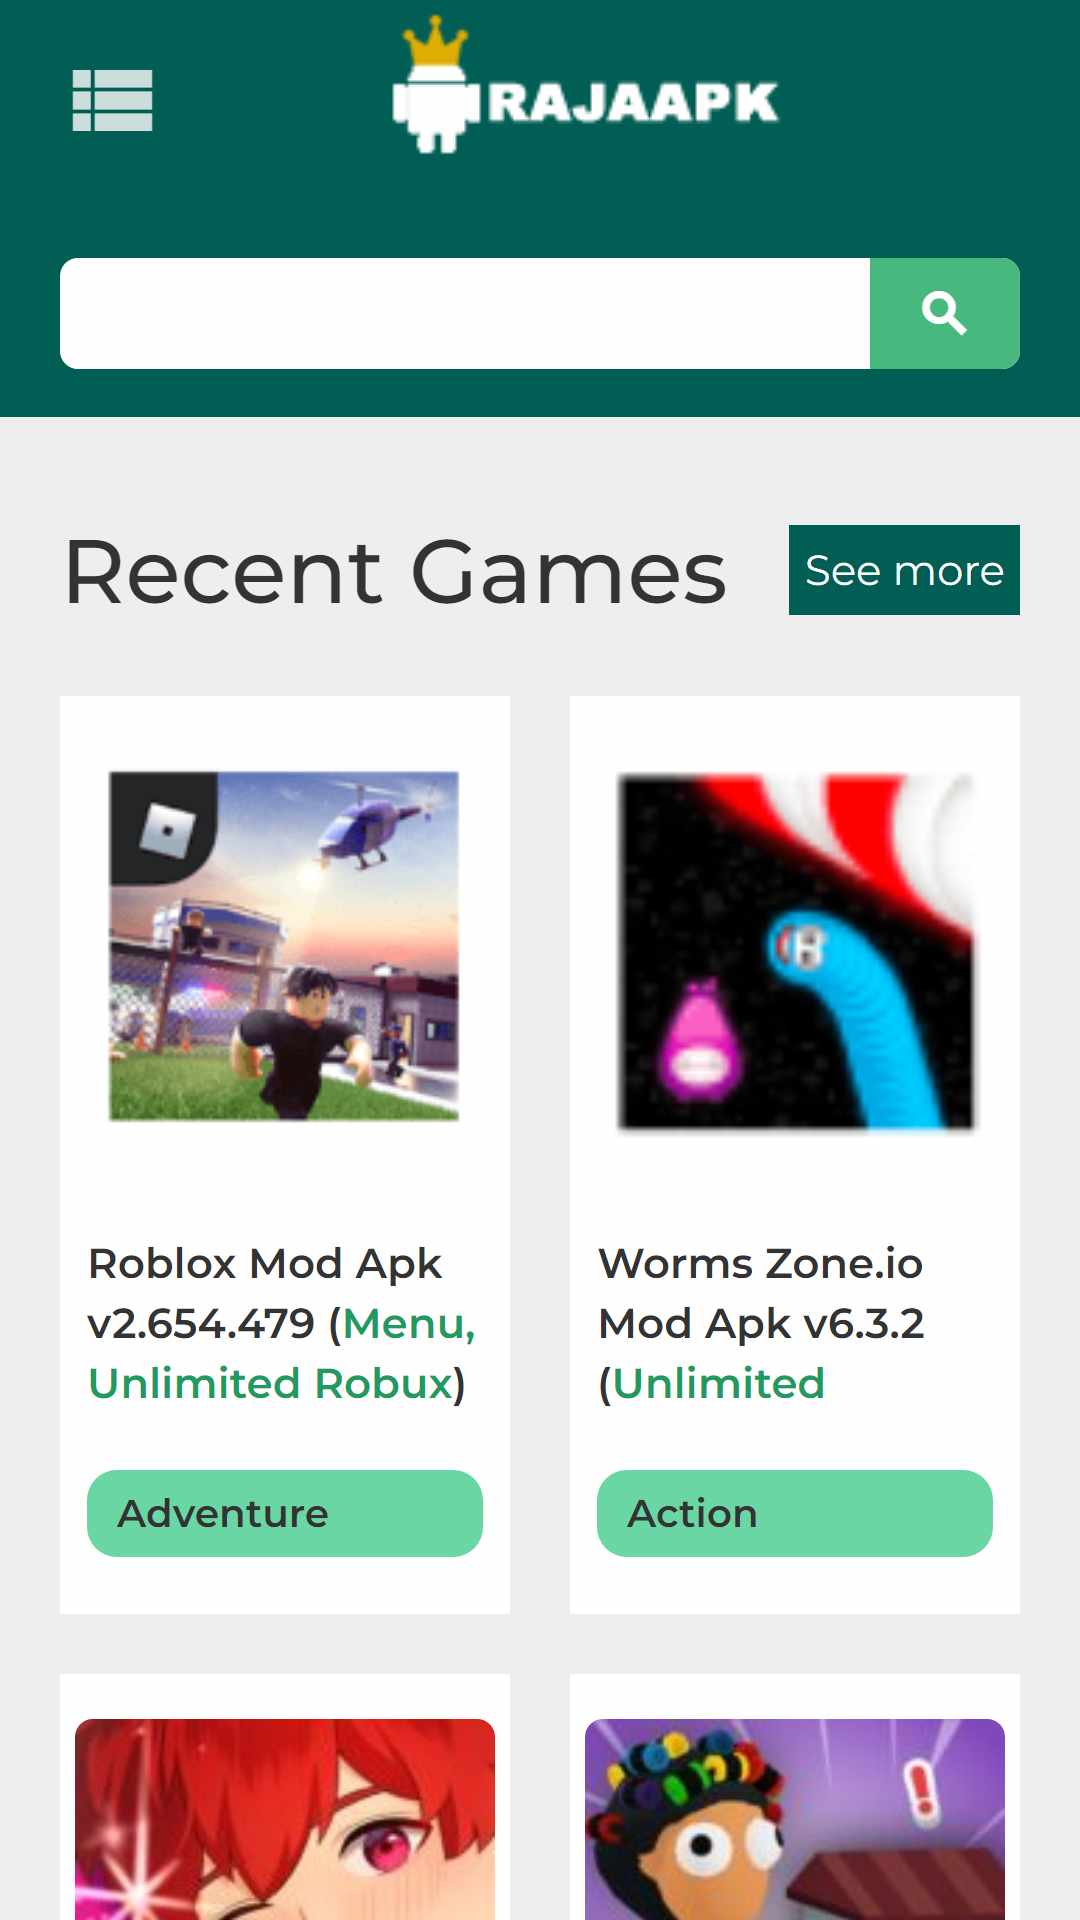The height and width of the screenshot is (1920, 1080).
Task: Click the Roblox logo badge on thumbnail
Action: [164, 828]
